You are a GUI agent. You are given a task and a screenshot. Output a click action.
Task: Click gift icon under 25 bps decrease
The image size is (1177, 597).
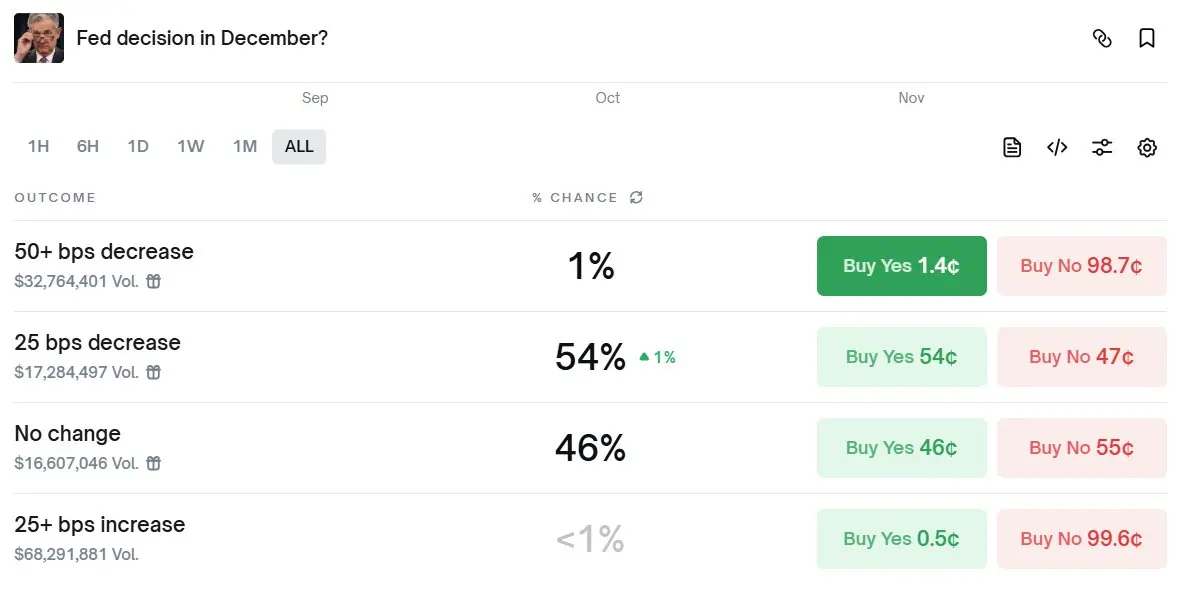153,373
